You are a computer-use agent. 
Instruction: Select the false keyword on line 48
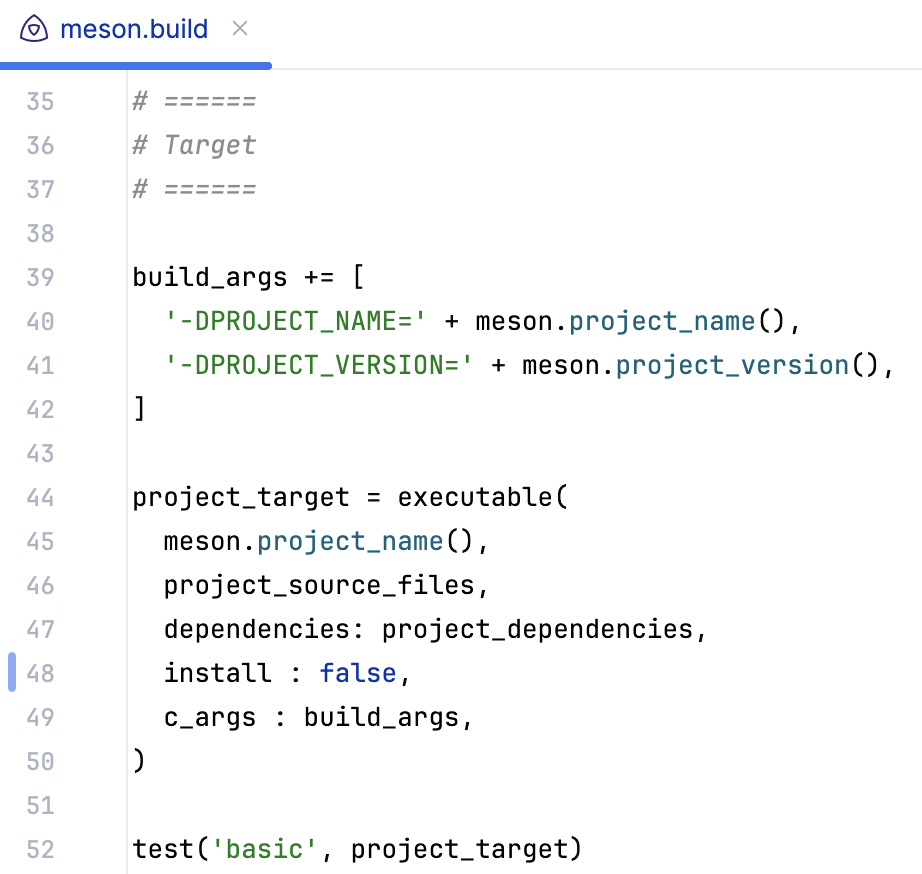(358, 673)
